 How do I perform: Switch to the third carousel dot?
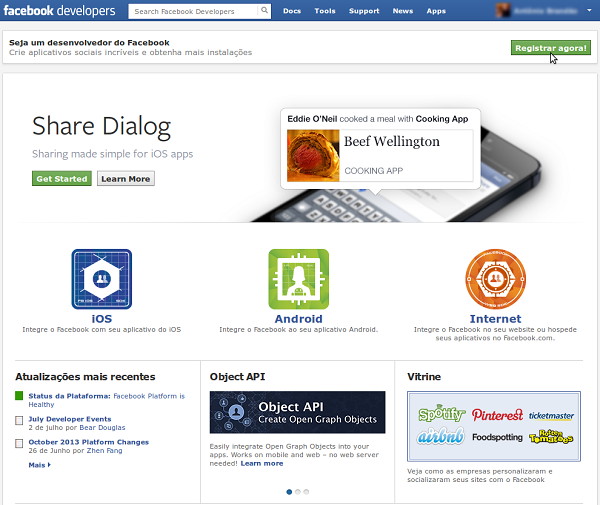(x=306, y=492)
